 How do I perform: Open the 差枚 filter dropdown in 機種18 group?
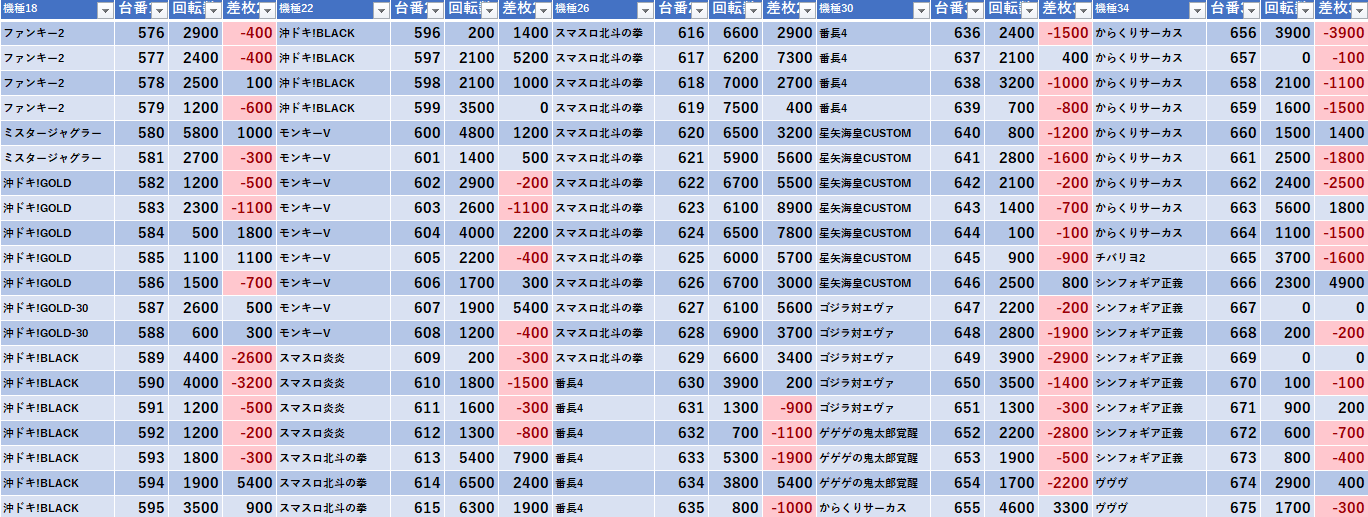click(x=266, y=10)
